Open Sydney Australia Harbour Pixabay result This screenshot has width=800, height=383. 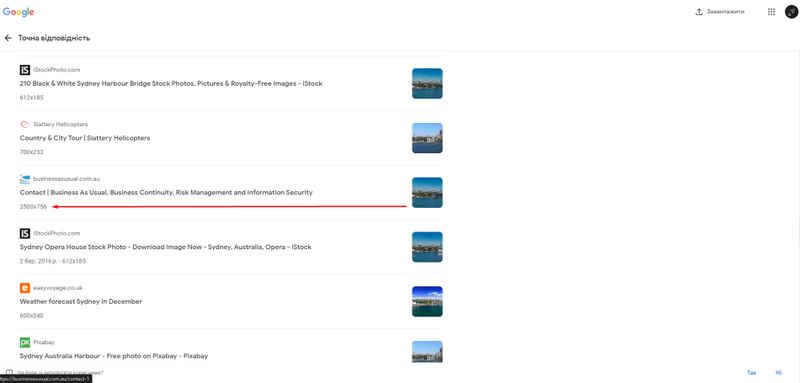coord(114,356)
